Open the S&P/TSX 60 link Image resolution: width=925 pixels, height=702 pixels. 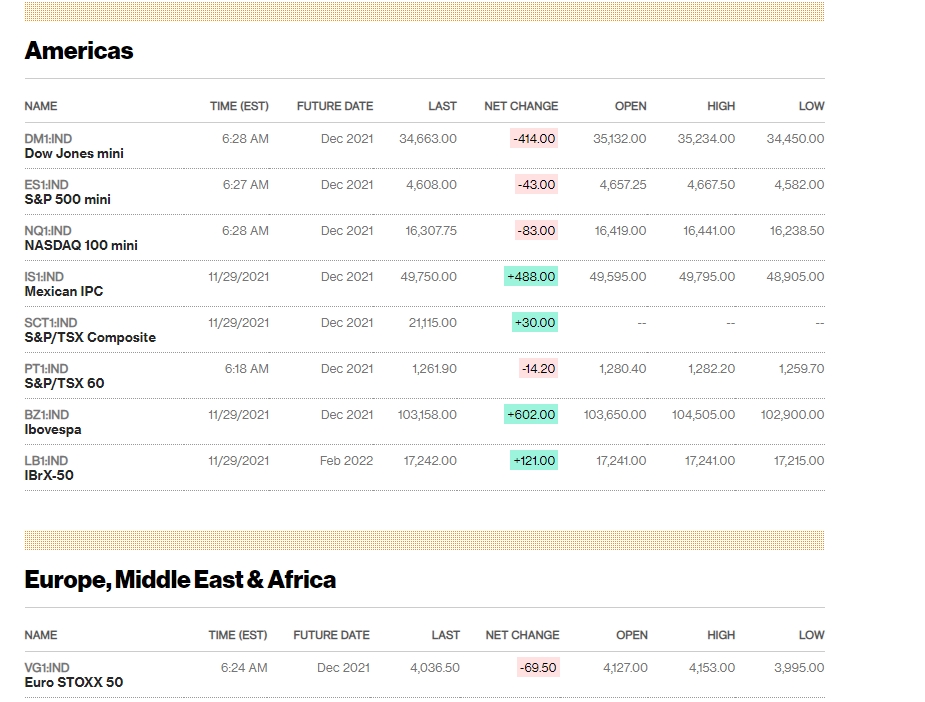(64, 383)
